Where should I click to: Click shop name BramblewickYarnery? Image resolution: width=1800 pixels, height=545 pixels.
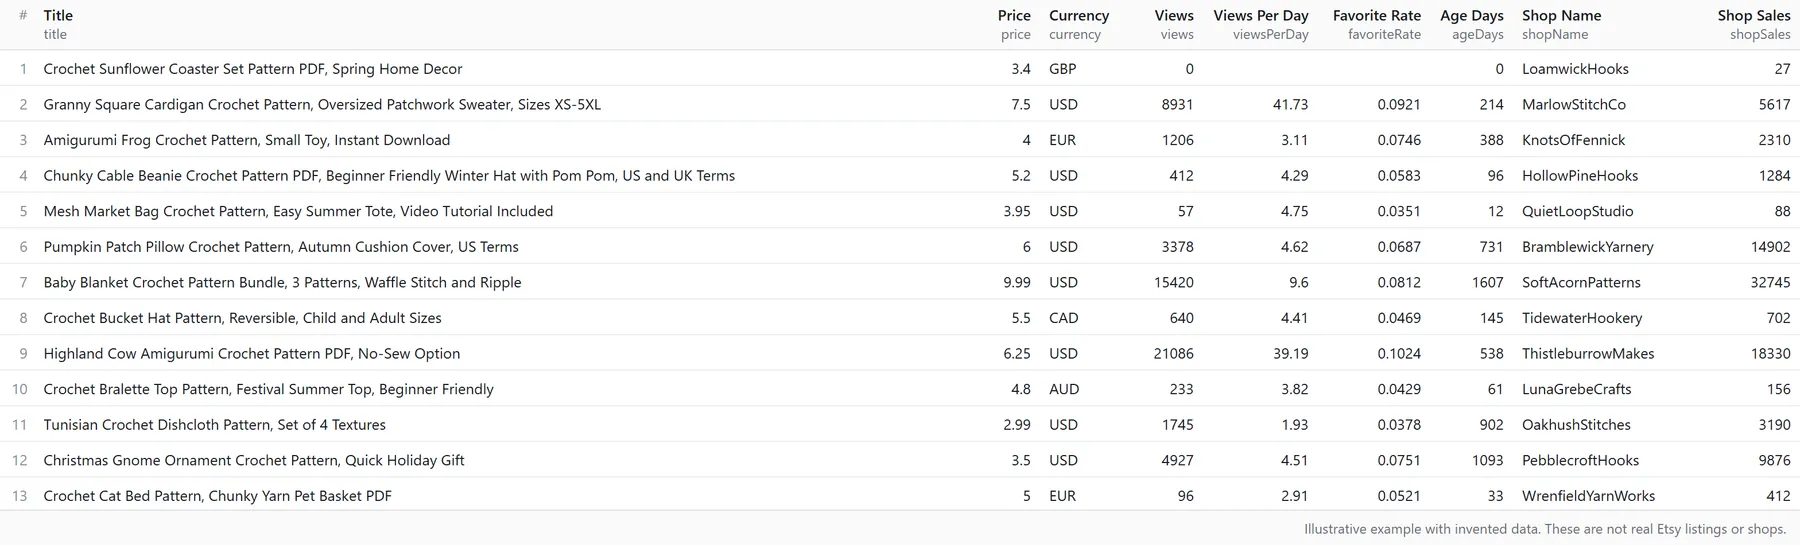pos(1588,246)
